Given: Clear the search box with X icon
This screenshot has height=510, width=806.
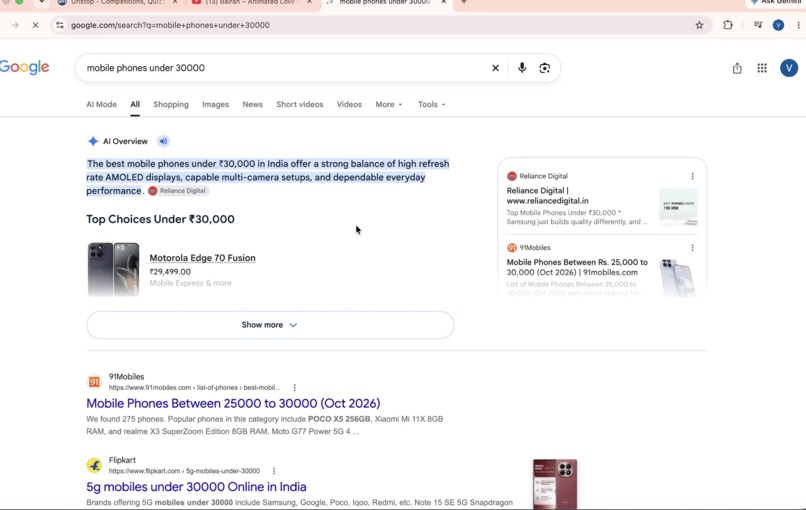Looking at the screenshot, I should 496,68.
